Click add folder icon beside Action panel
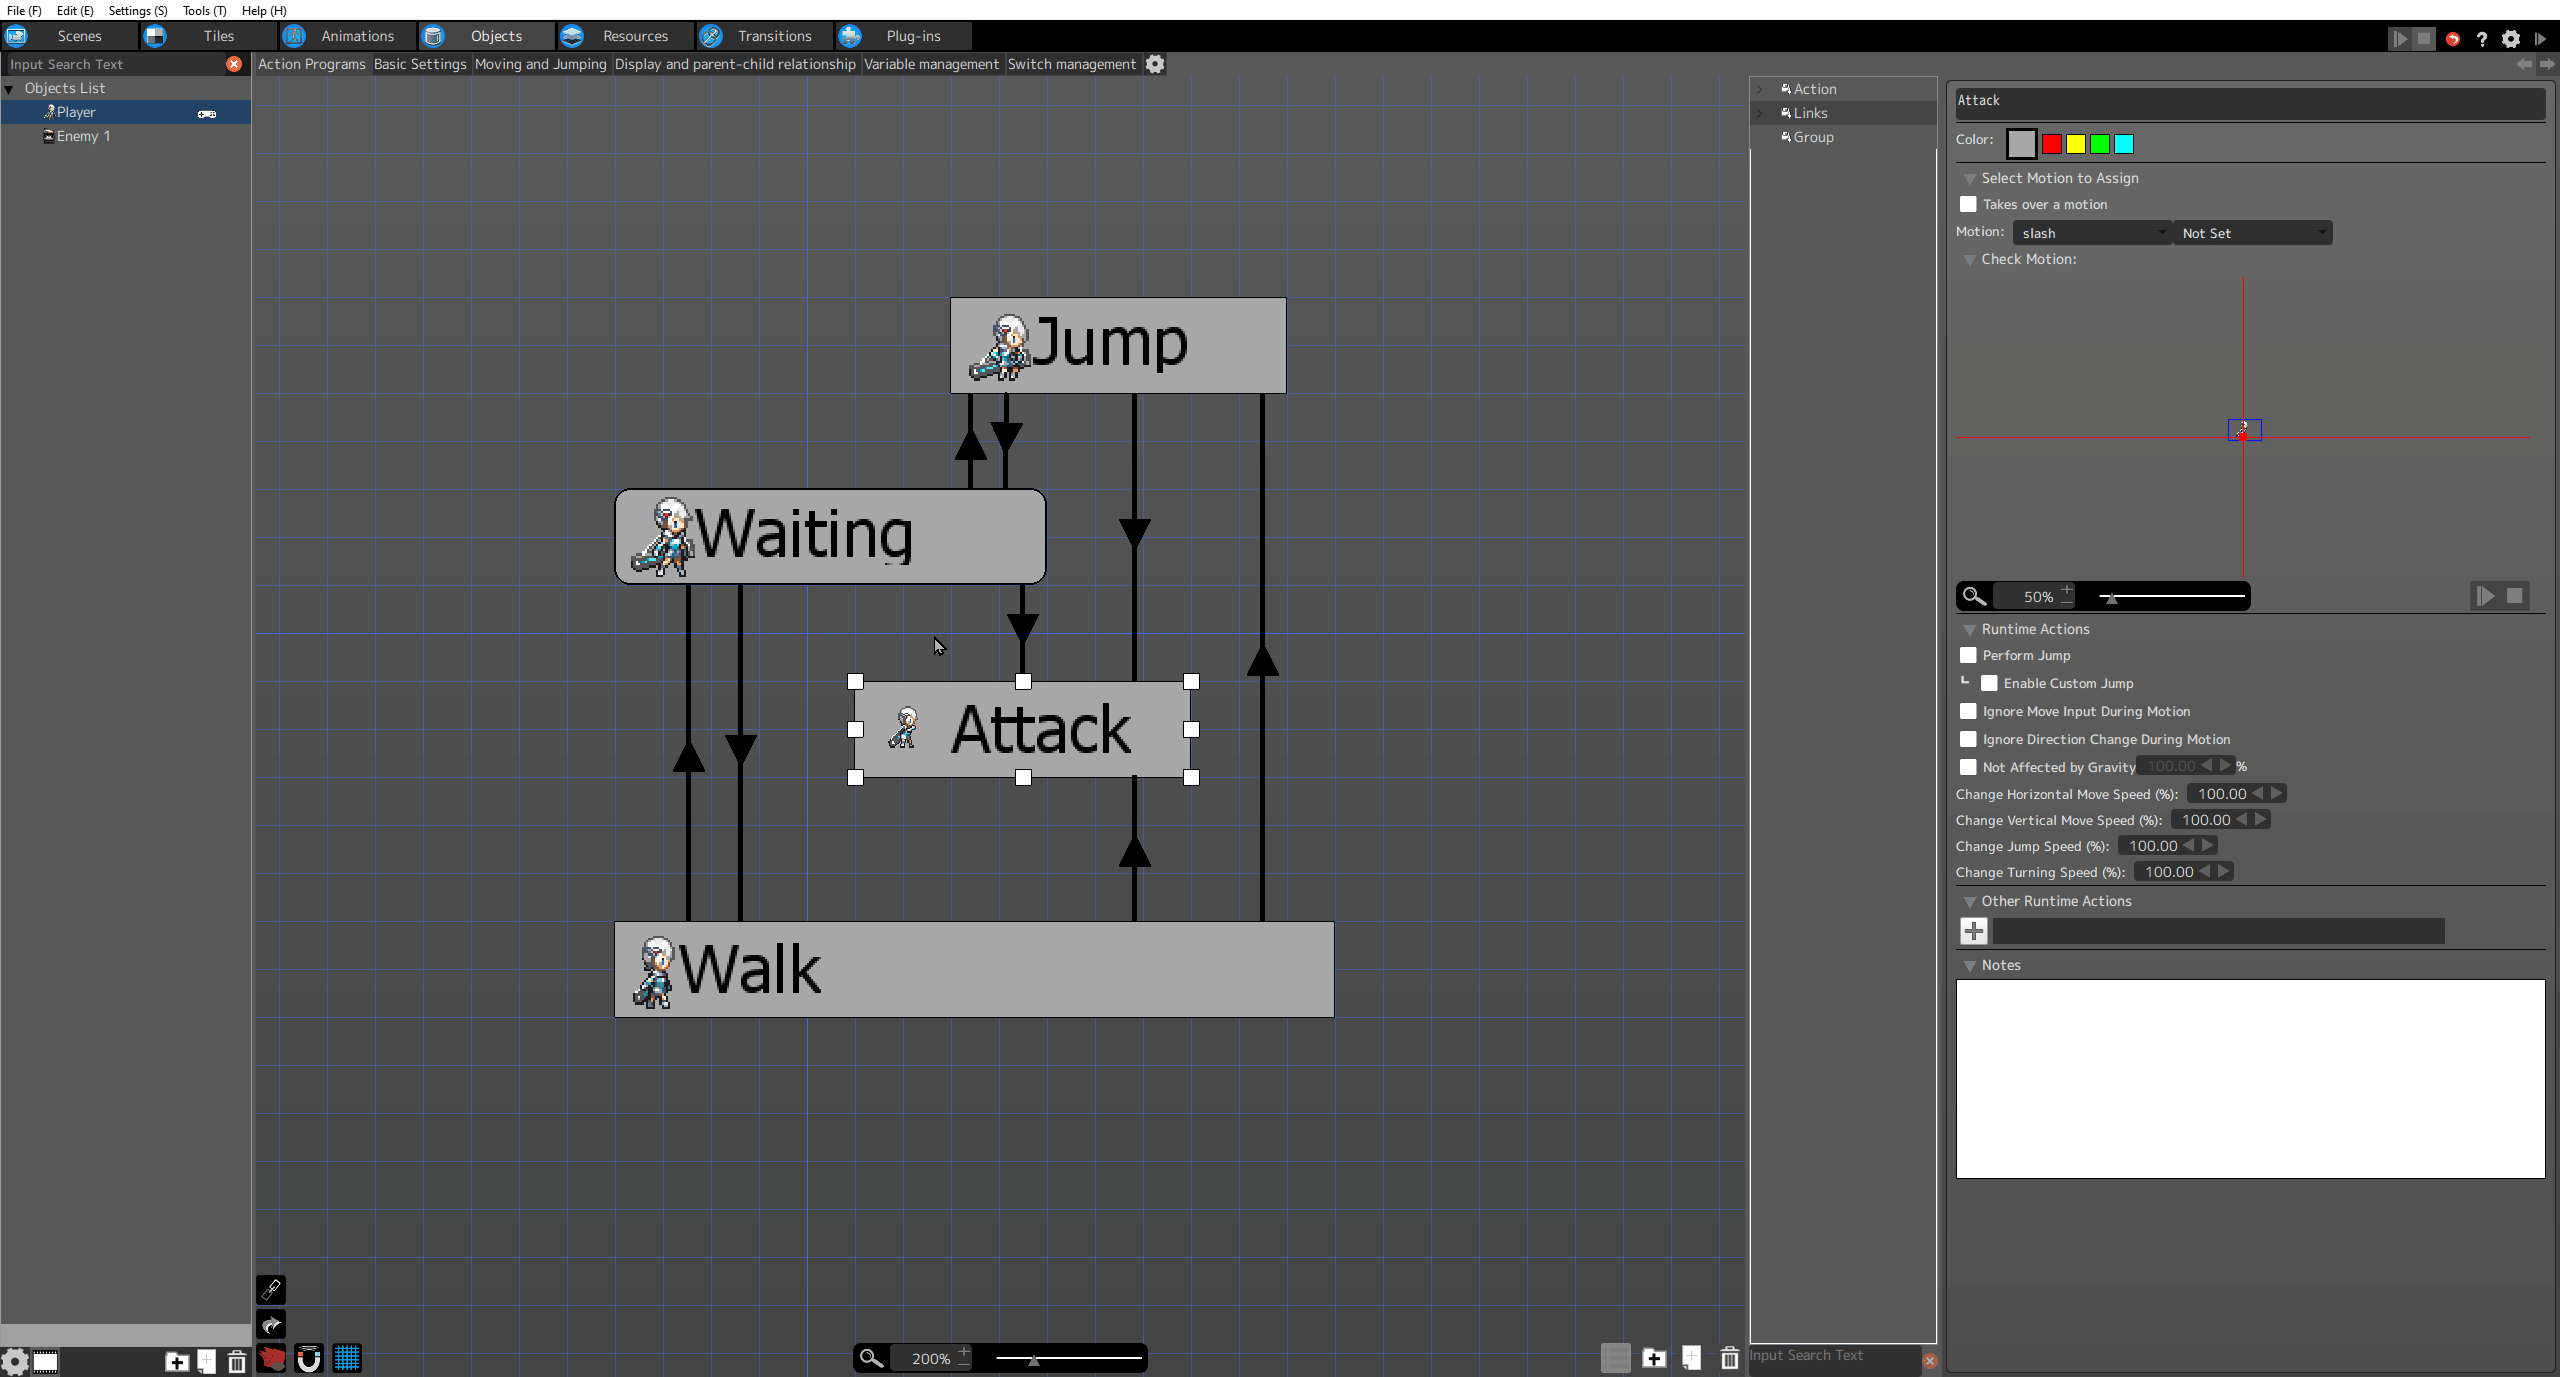2560x1377 pixels. [1654, 1358]
